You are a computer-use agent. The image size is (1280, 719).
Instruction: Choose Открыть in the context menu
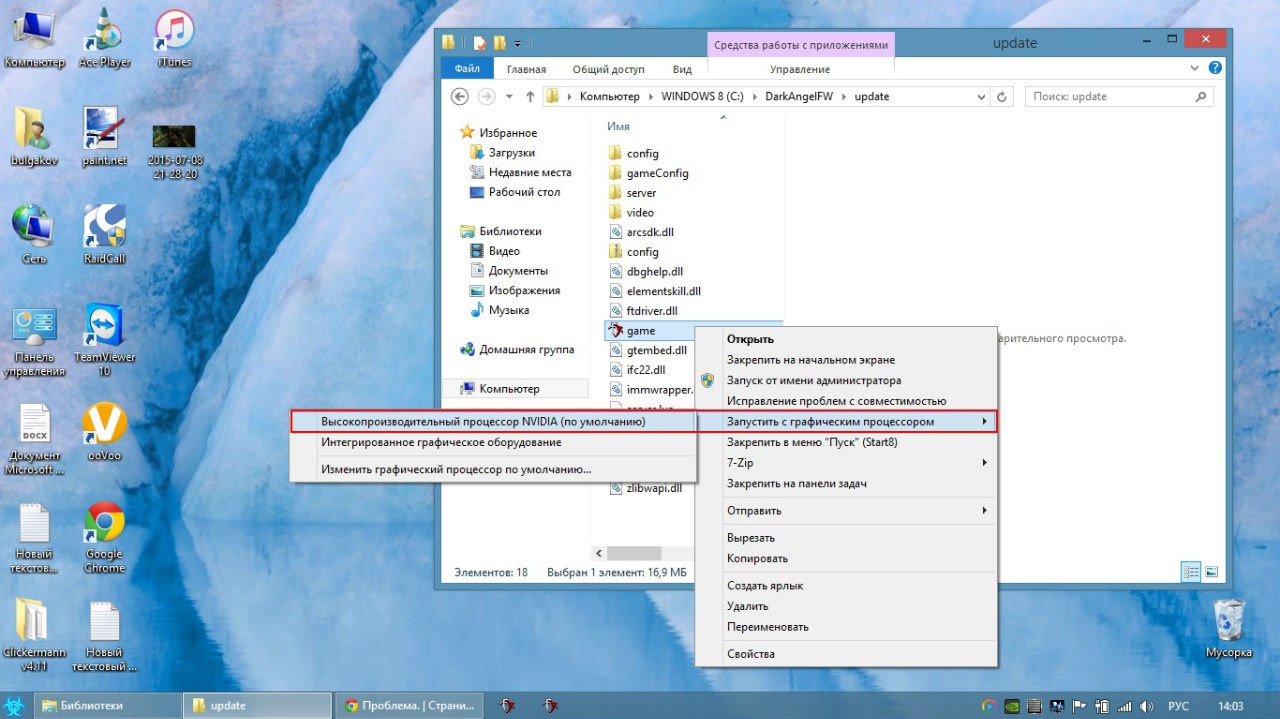tap(846, 339)
